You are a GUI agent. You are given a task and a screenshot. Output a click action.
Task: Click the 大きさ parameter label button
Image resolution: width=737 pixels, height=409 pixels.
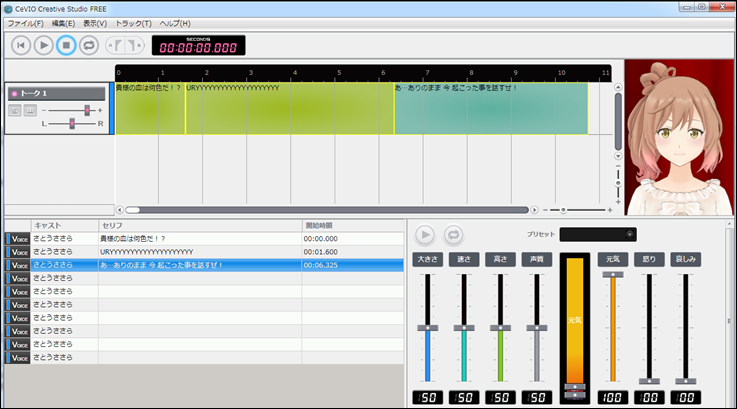tap(428, 260)
